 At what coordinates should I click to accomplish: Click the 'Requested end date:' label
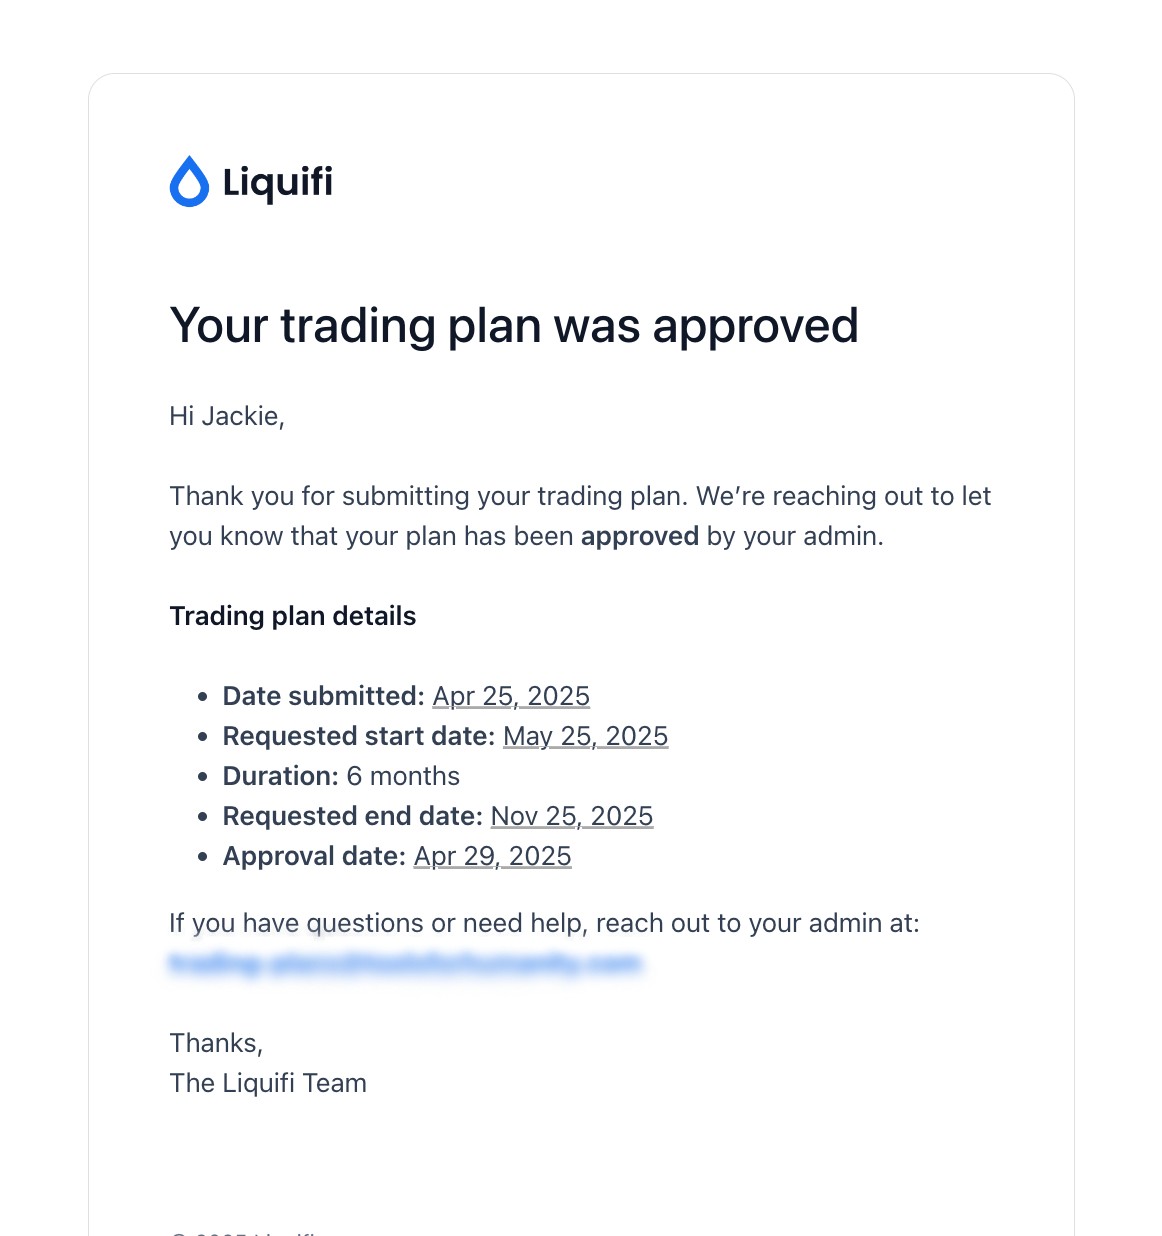pos(353,816)
